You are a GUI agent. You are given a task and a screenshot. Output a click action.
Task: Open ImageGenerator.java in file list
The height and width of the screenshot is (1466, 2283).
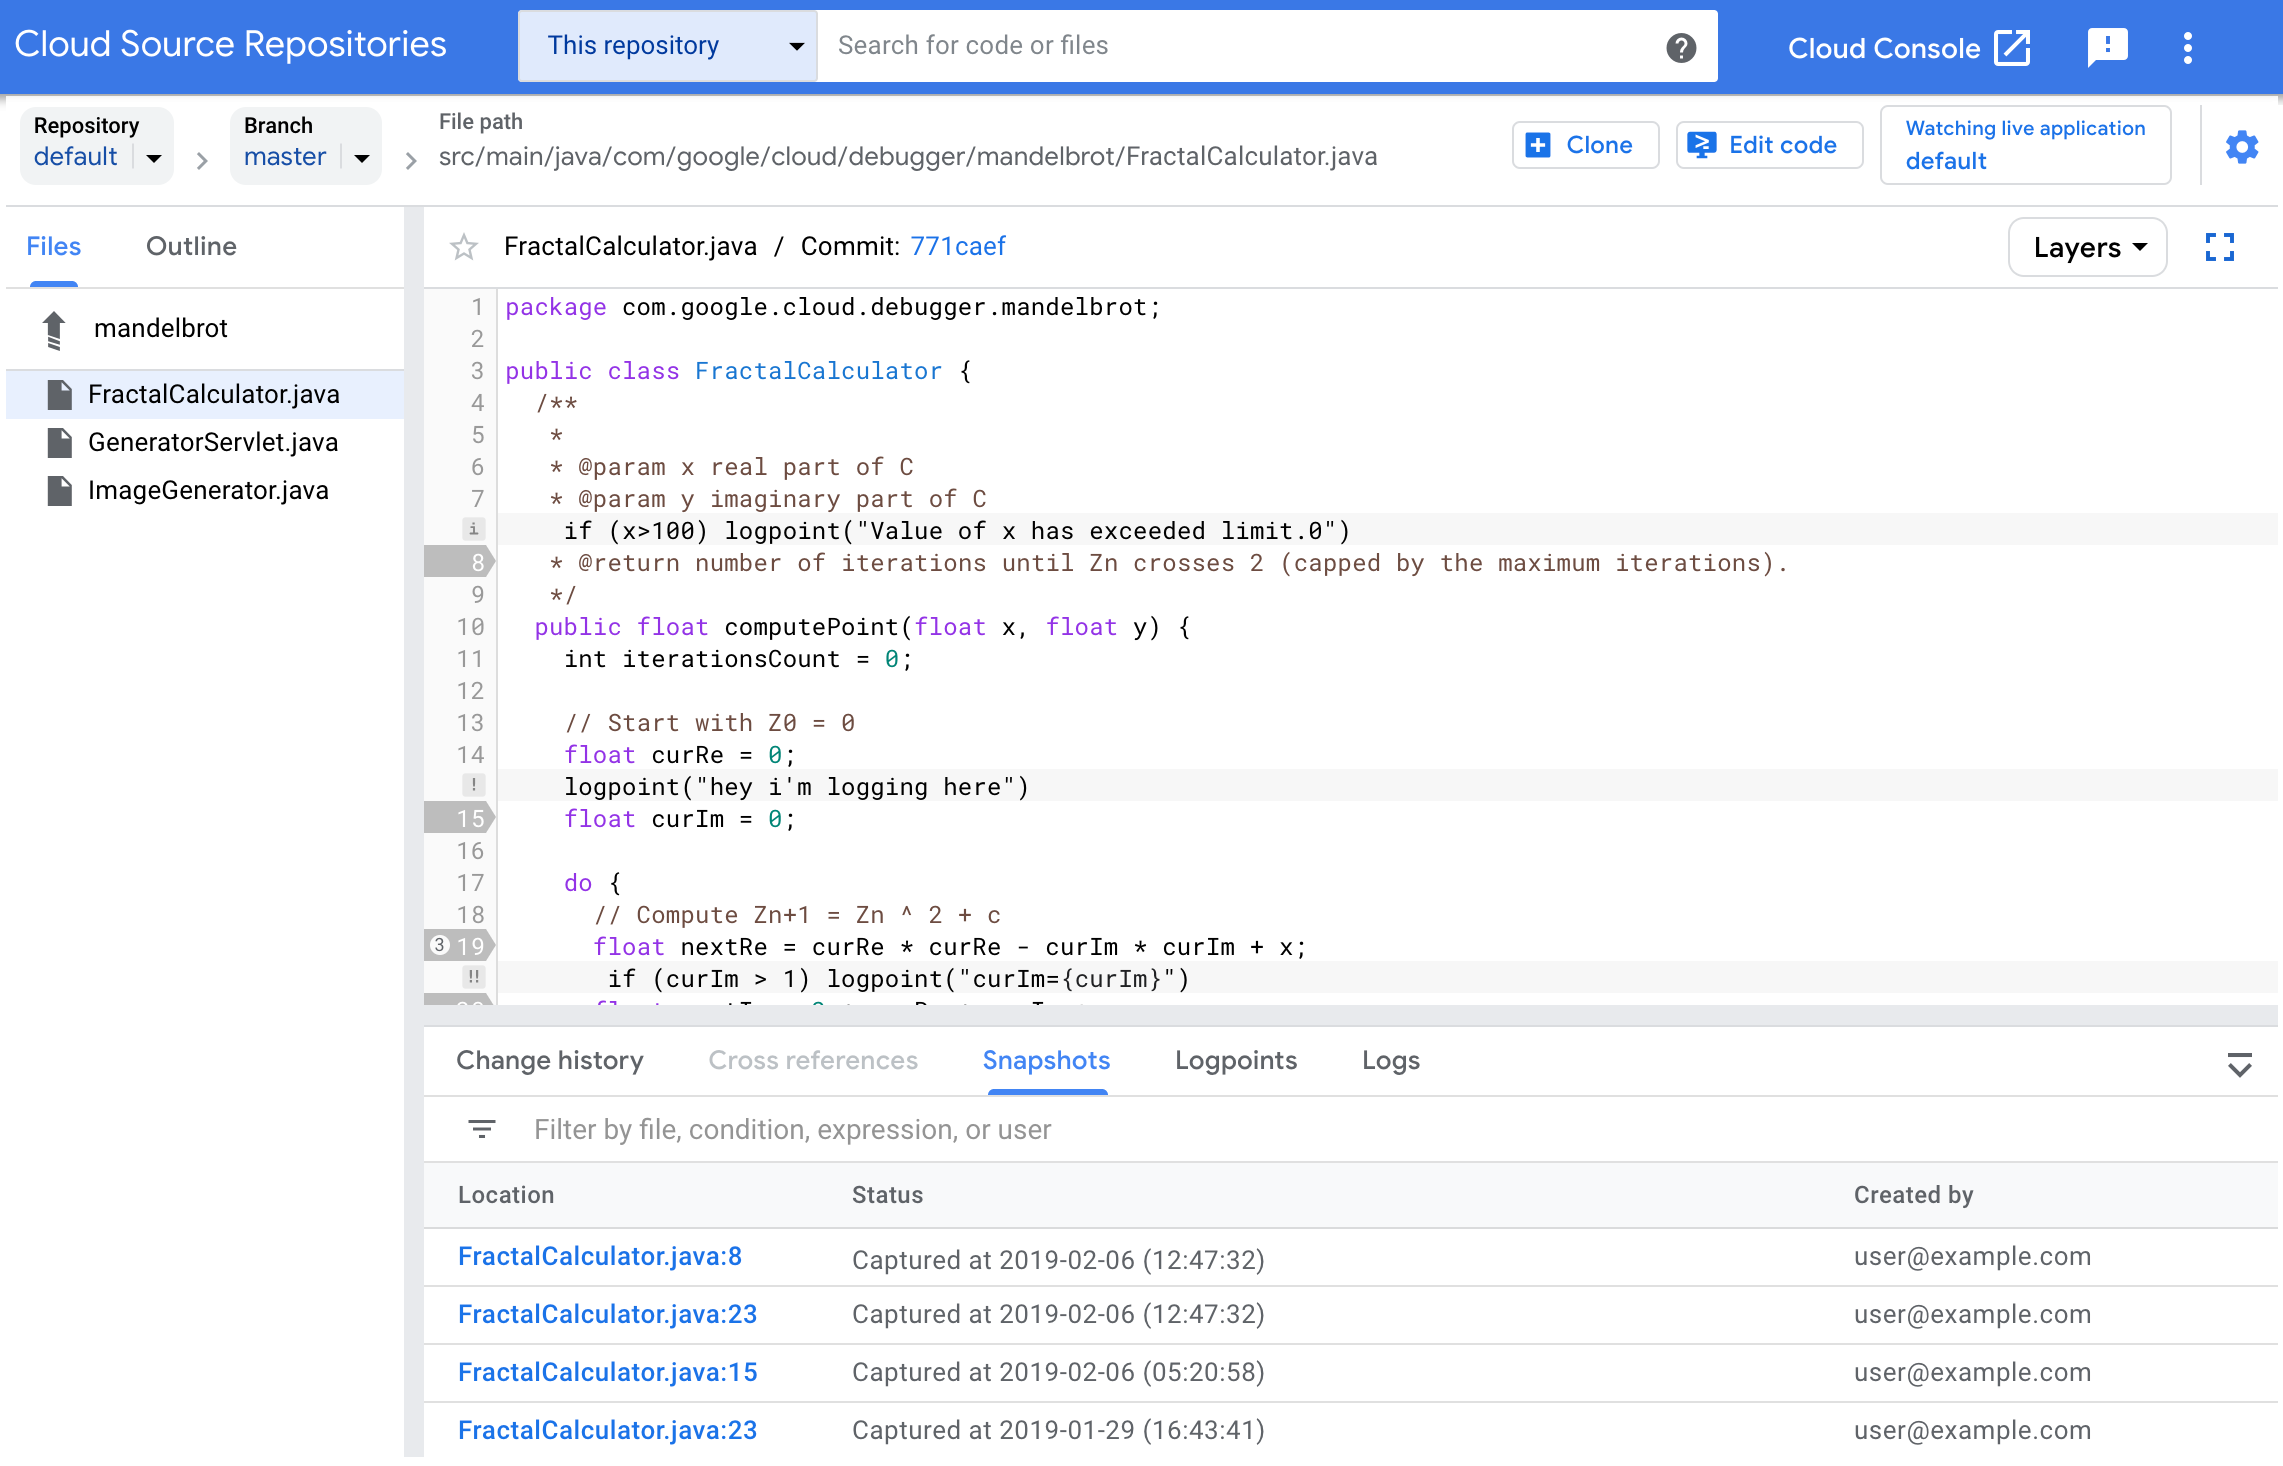pyautogui.click(x=205, y=490)
